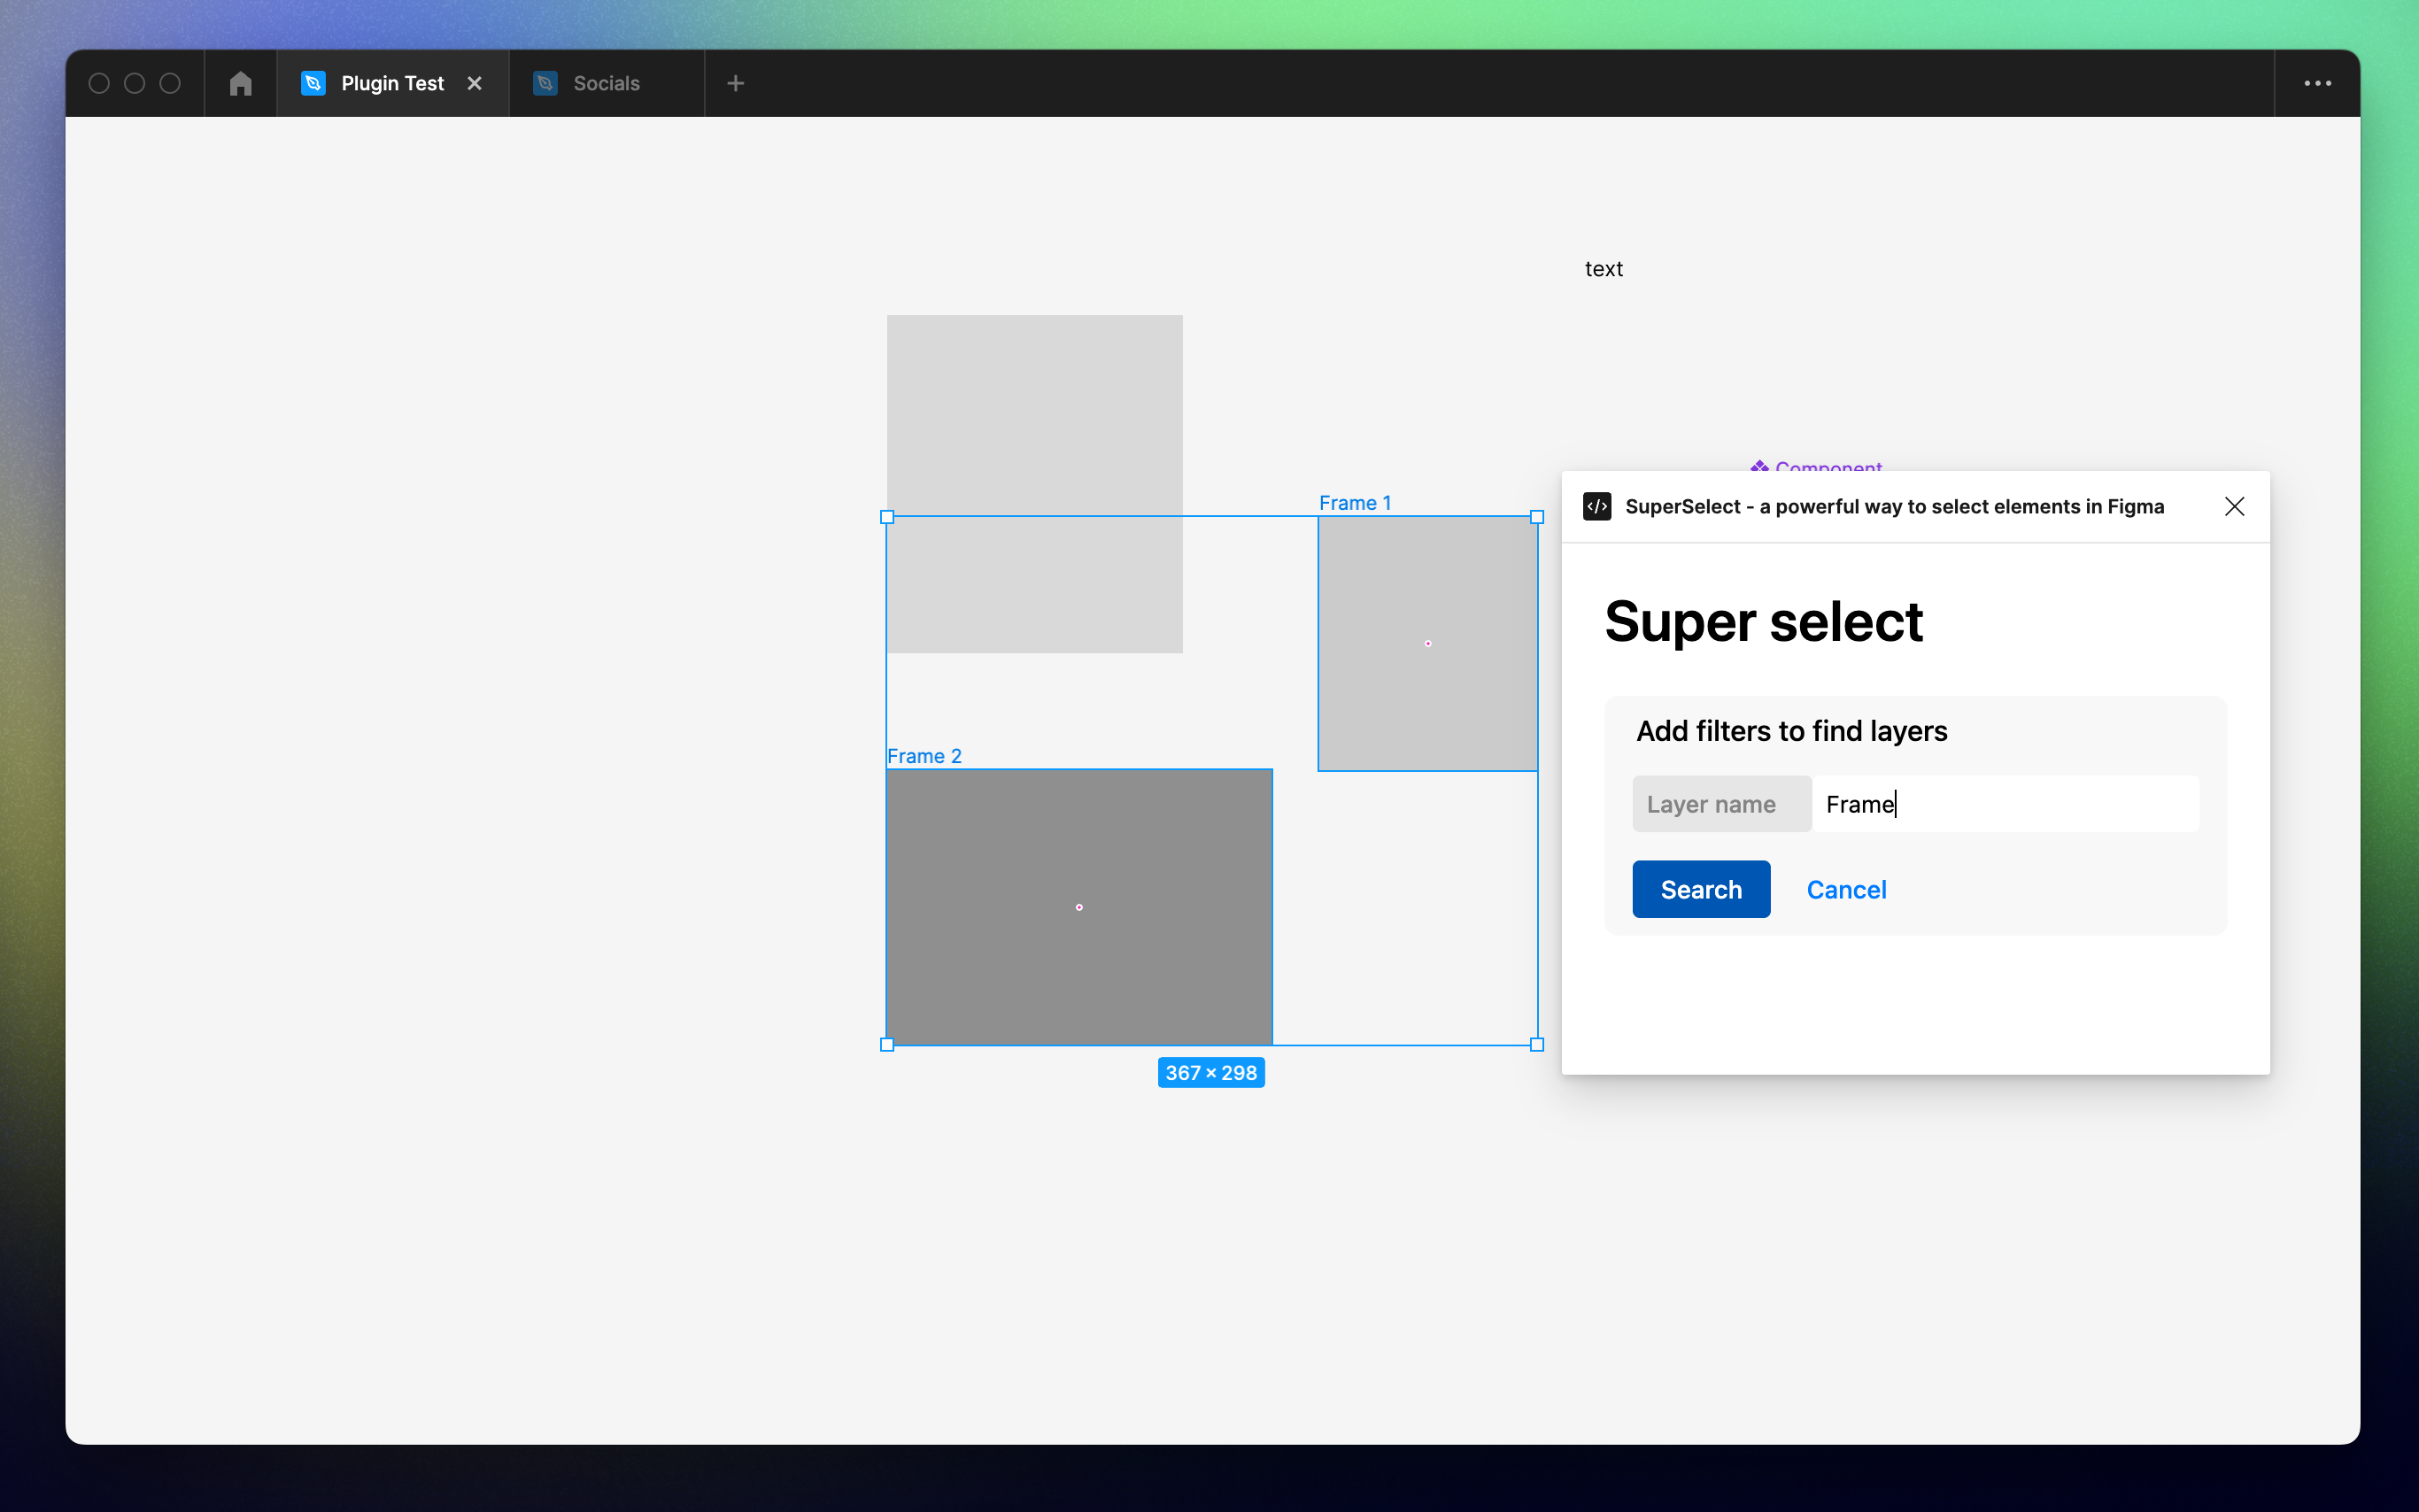Open the Socials tab
Image resolution: width=2419 pixels, height=1512 pixels.
(606, 83)
